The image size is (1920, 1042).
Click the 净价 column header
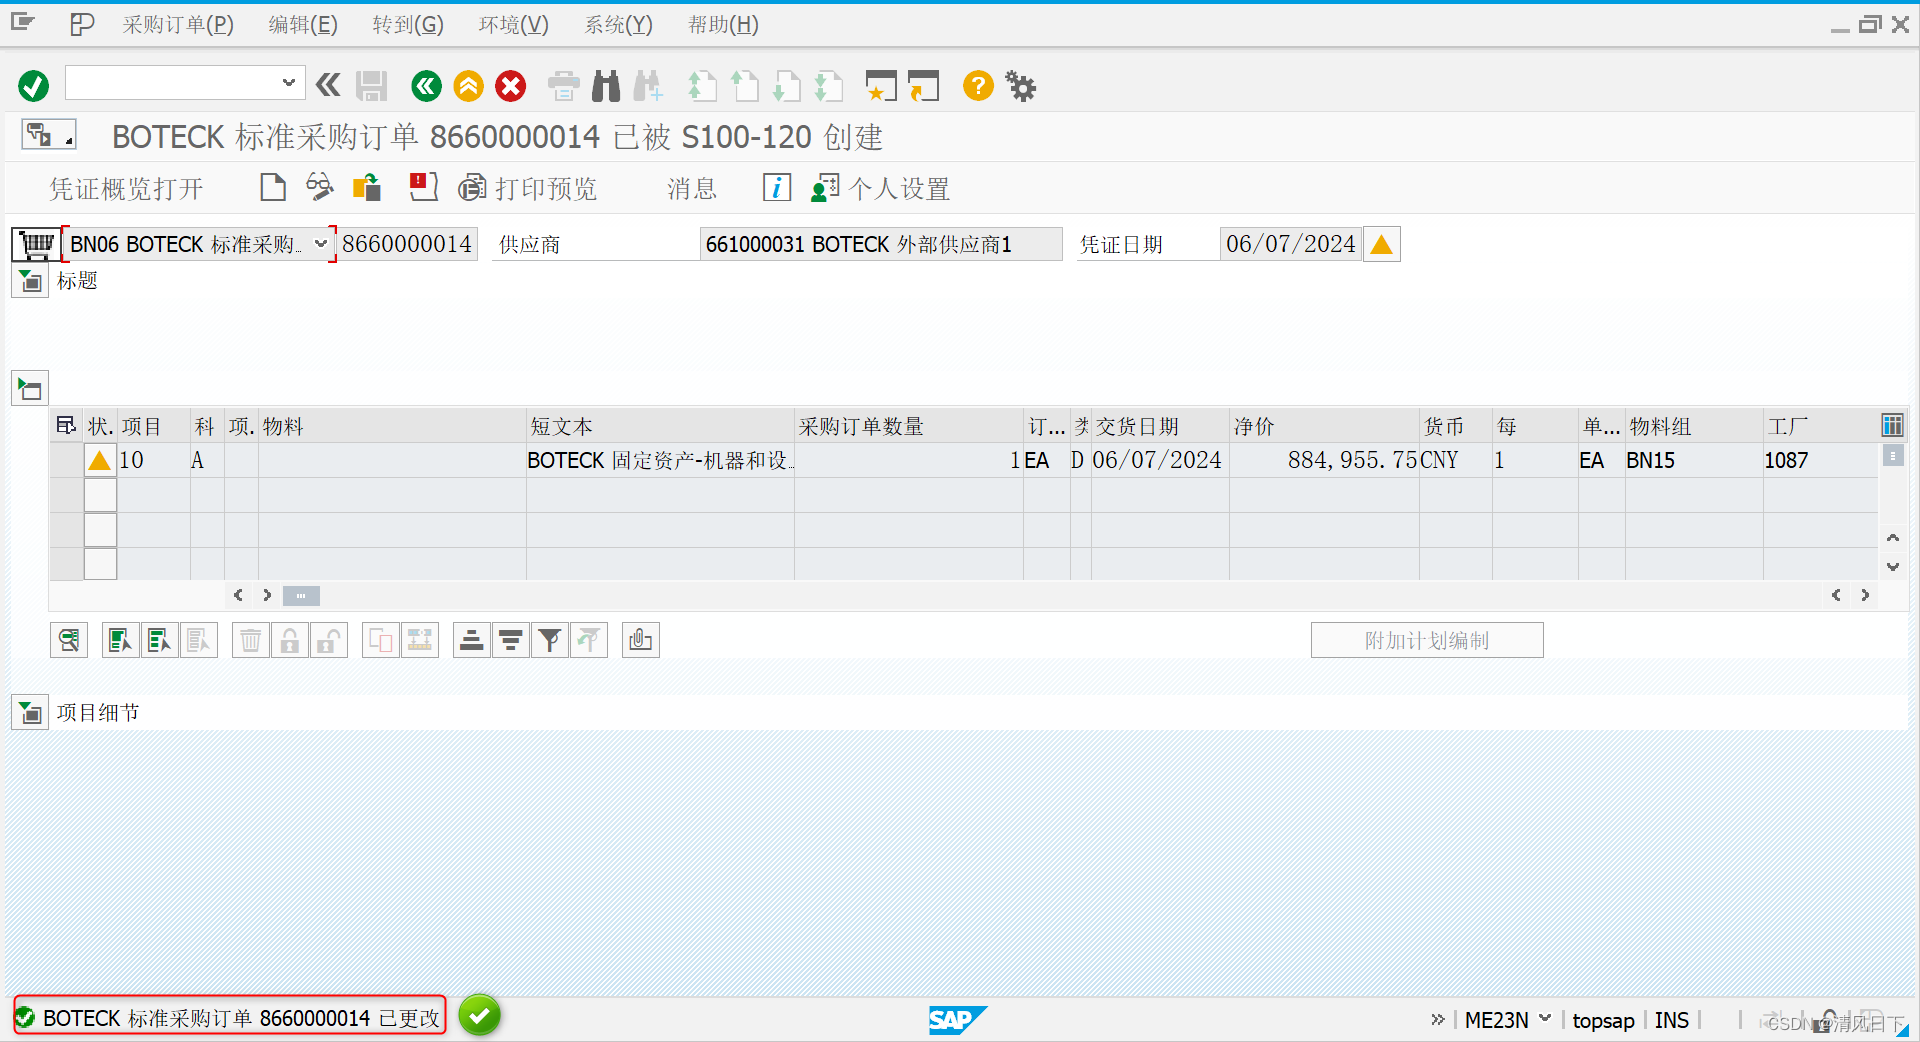point(1324,427)
